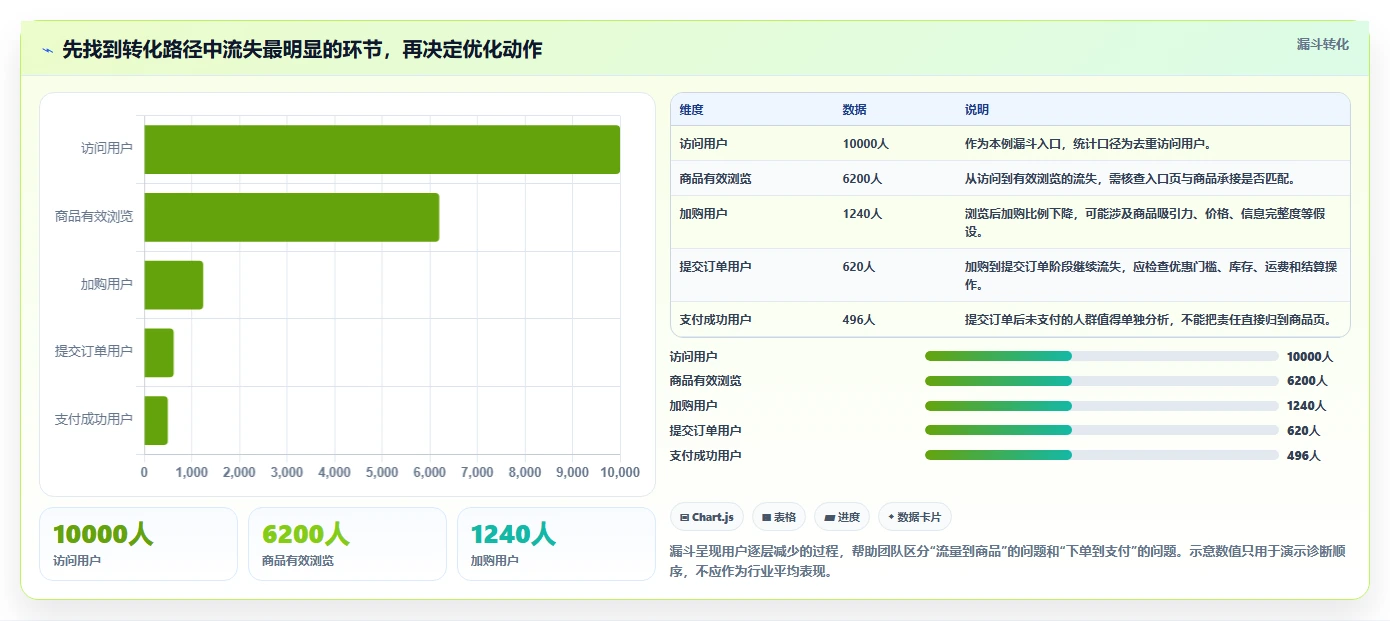Click the 漏斗转化 label at top right
Screen dimensions: 1390x621
pos(1322,44)
